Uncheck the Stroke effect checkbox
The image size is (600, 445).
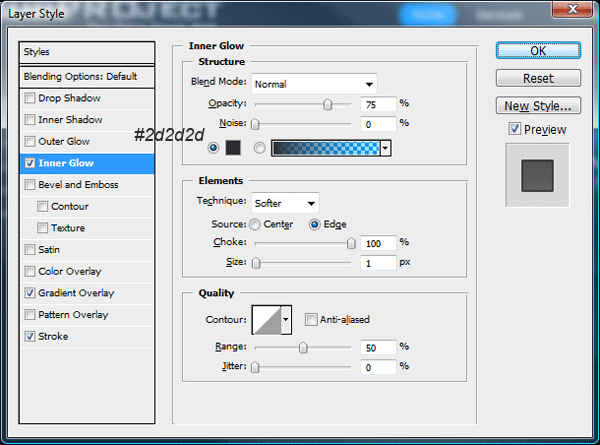point(30,337)
